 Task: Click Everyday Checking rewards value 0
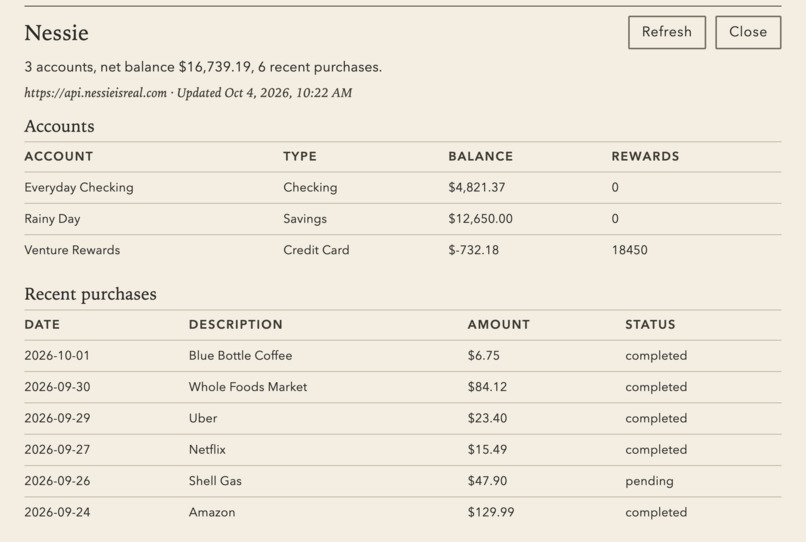[615, 188]
